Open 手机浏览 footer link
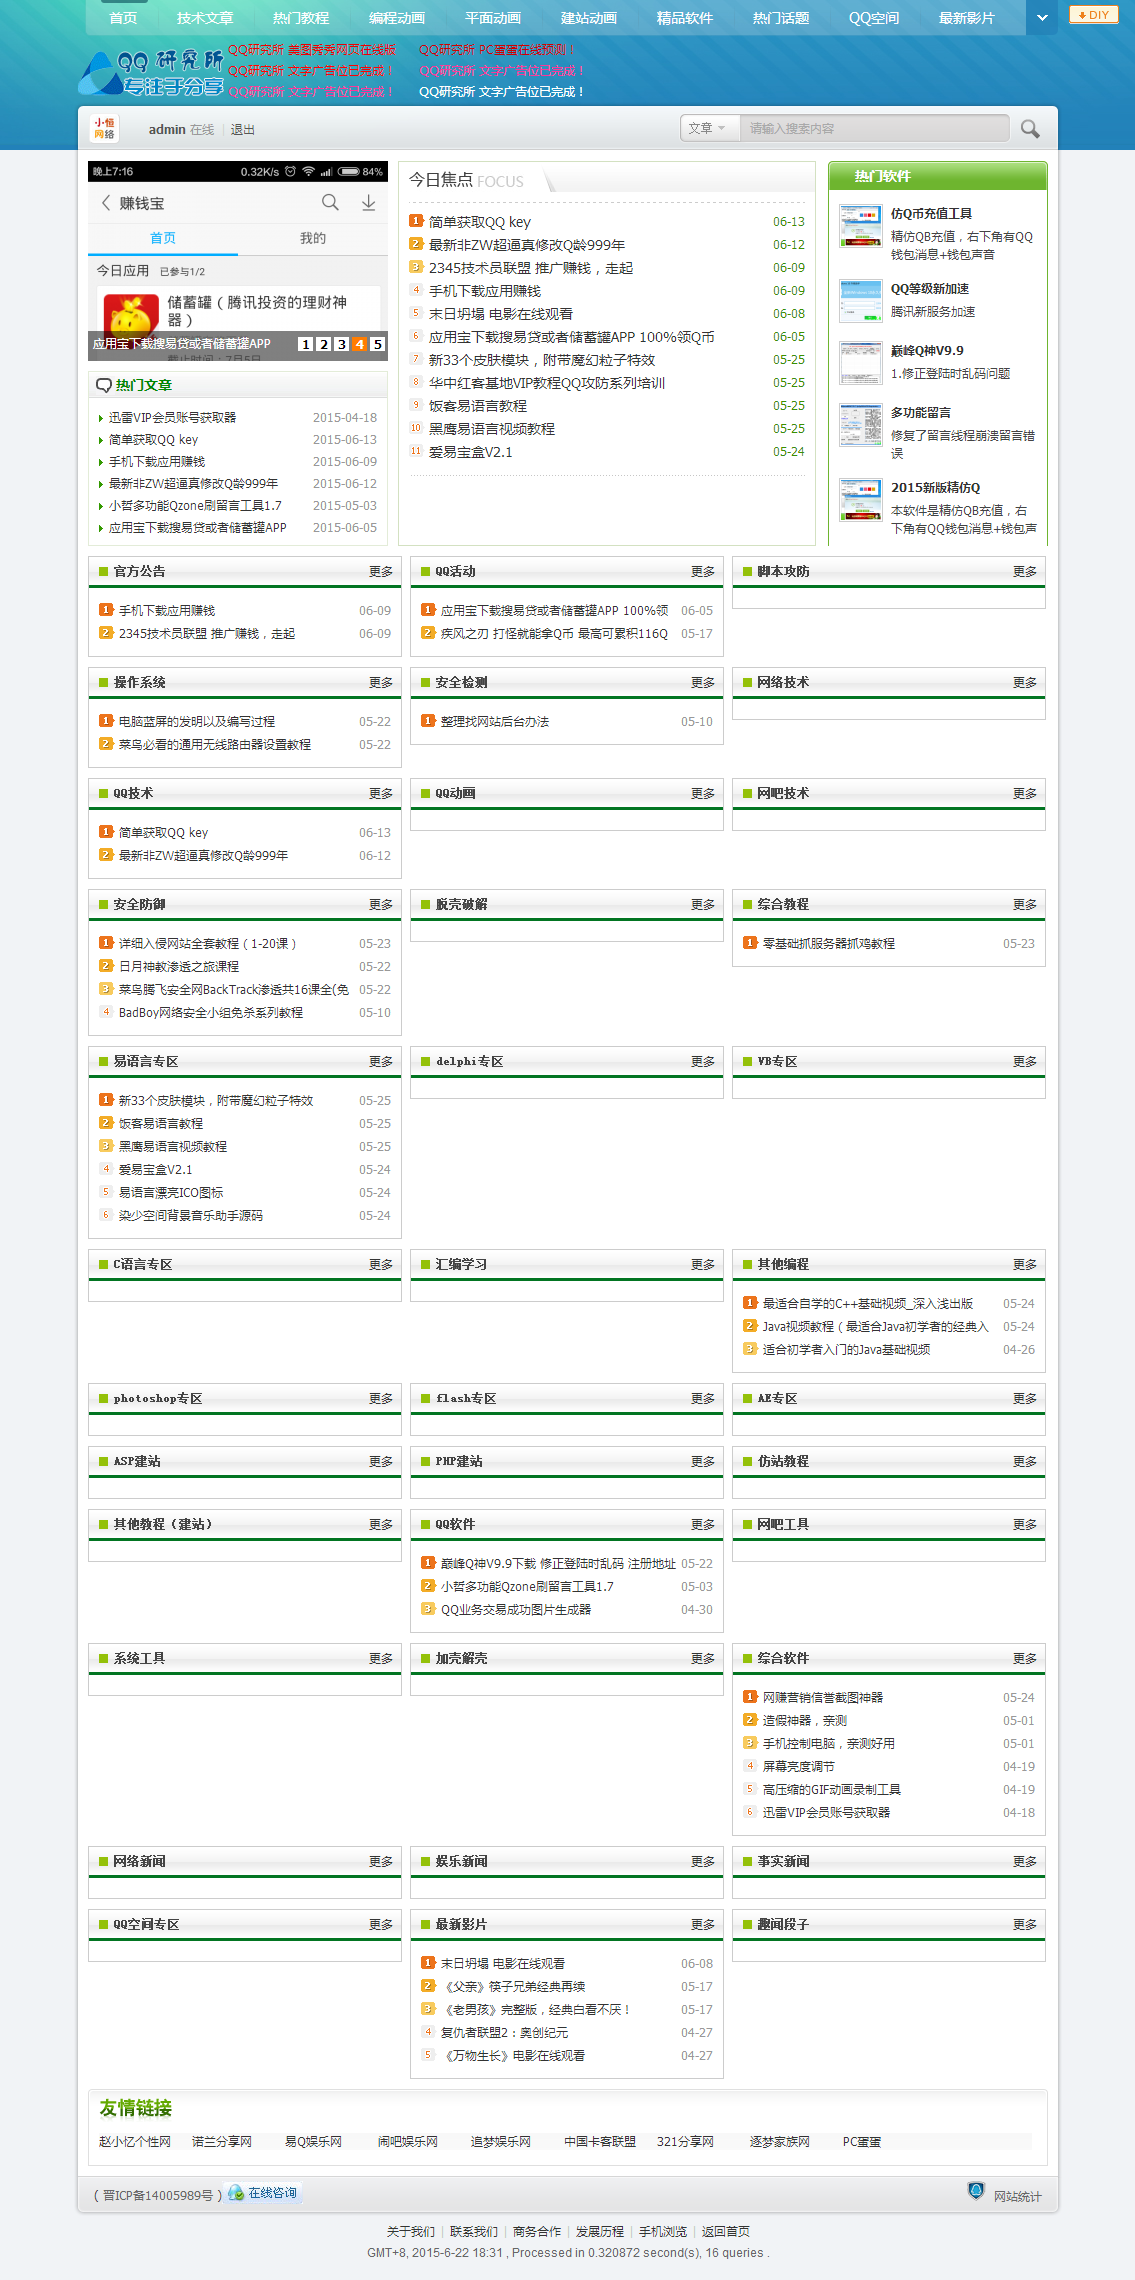Viewport: 1135px width, 2280px height. tap(663, 2232)
